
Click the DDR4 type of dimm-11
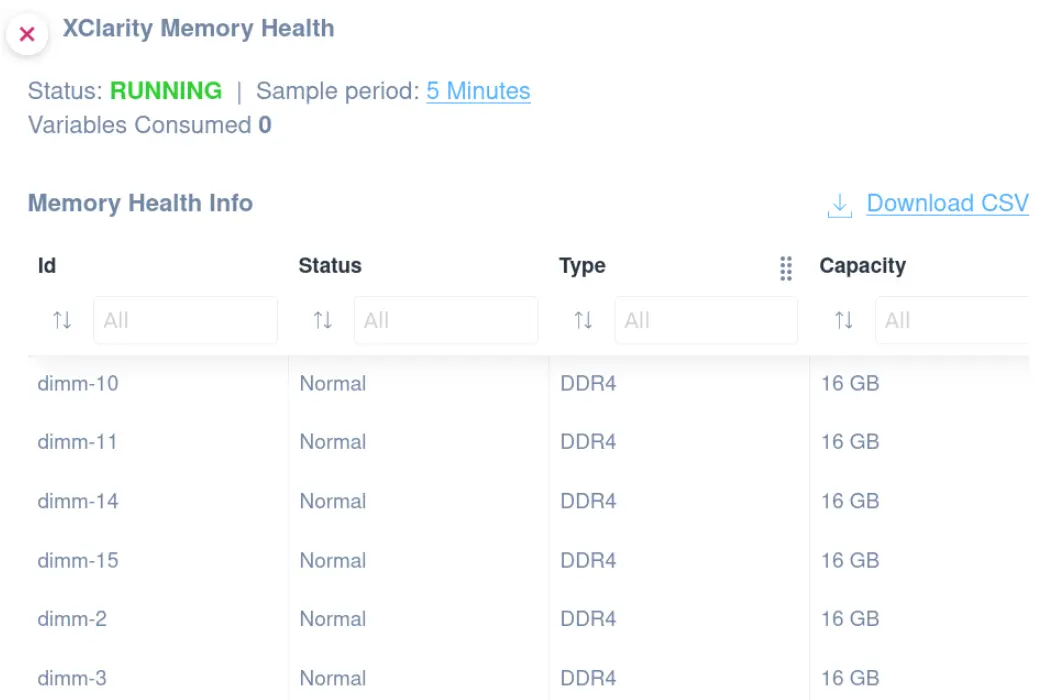tap(588, 441)
